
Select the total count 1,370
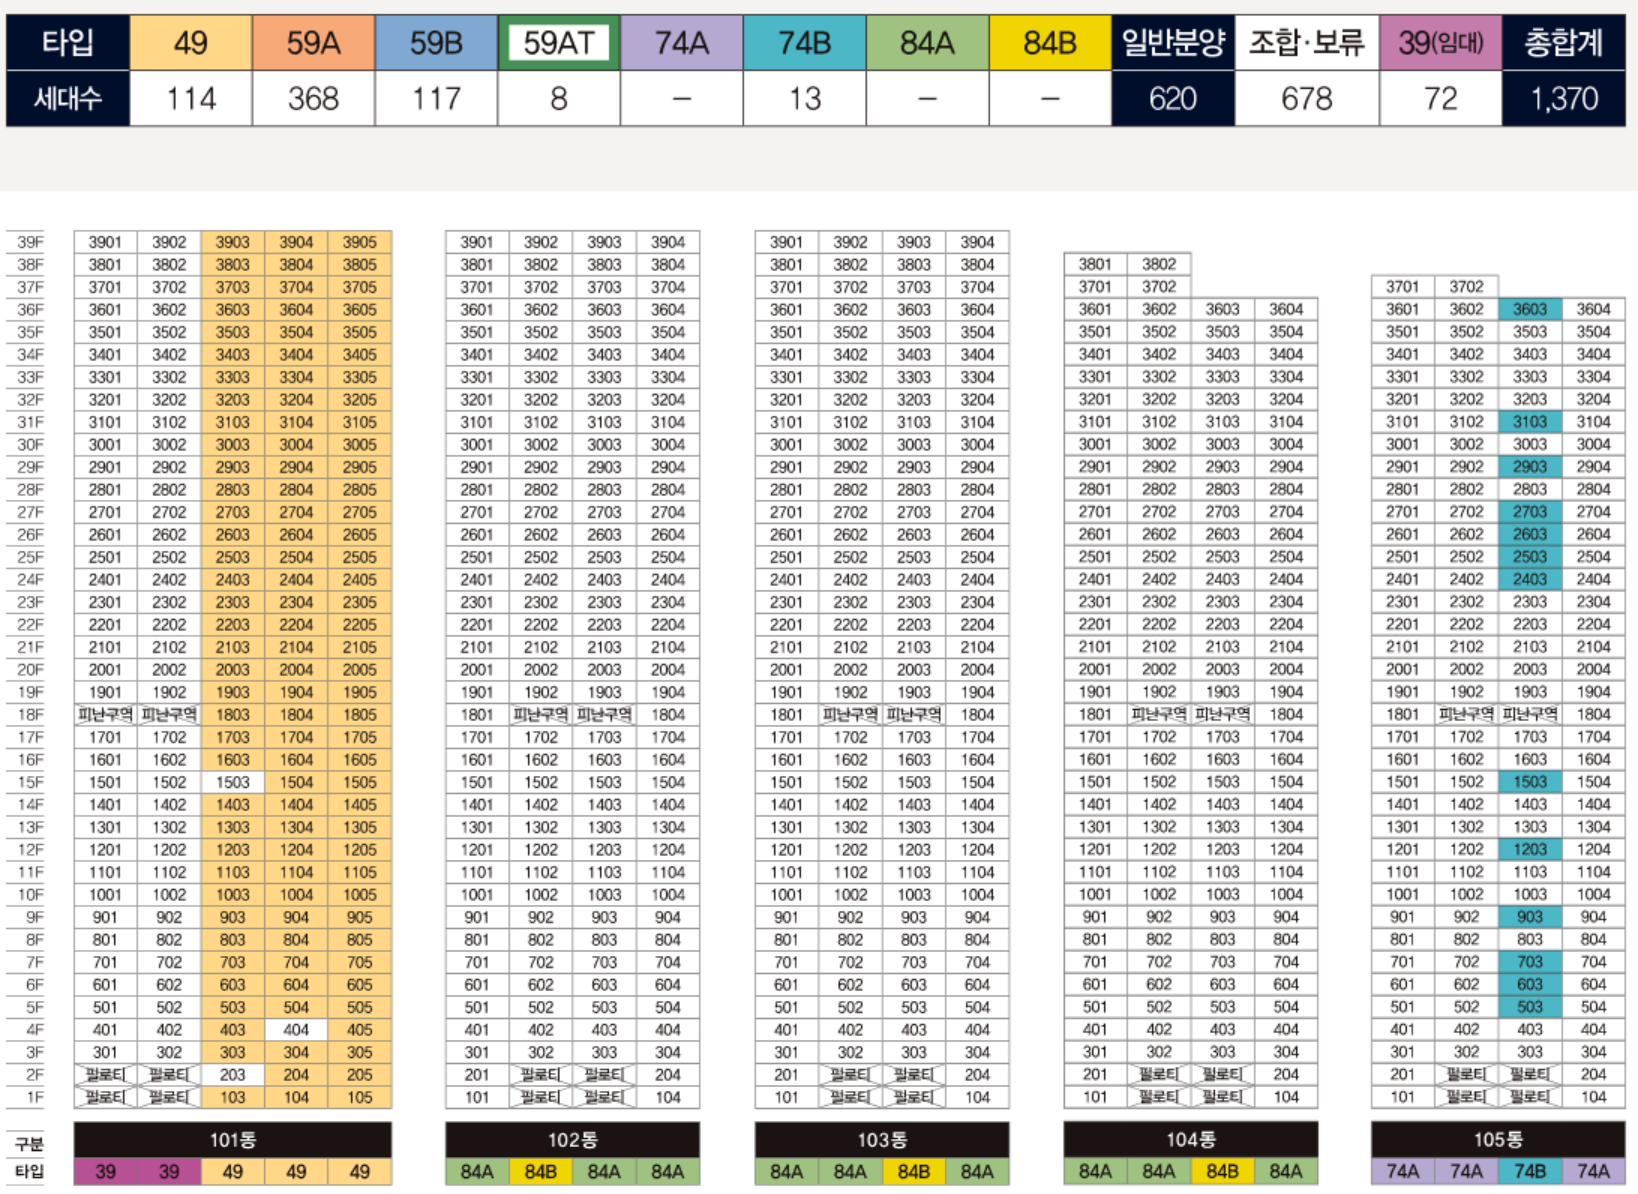coord(1564,98)
